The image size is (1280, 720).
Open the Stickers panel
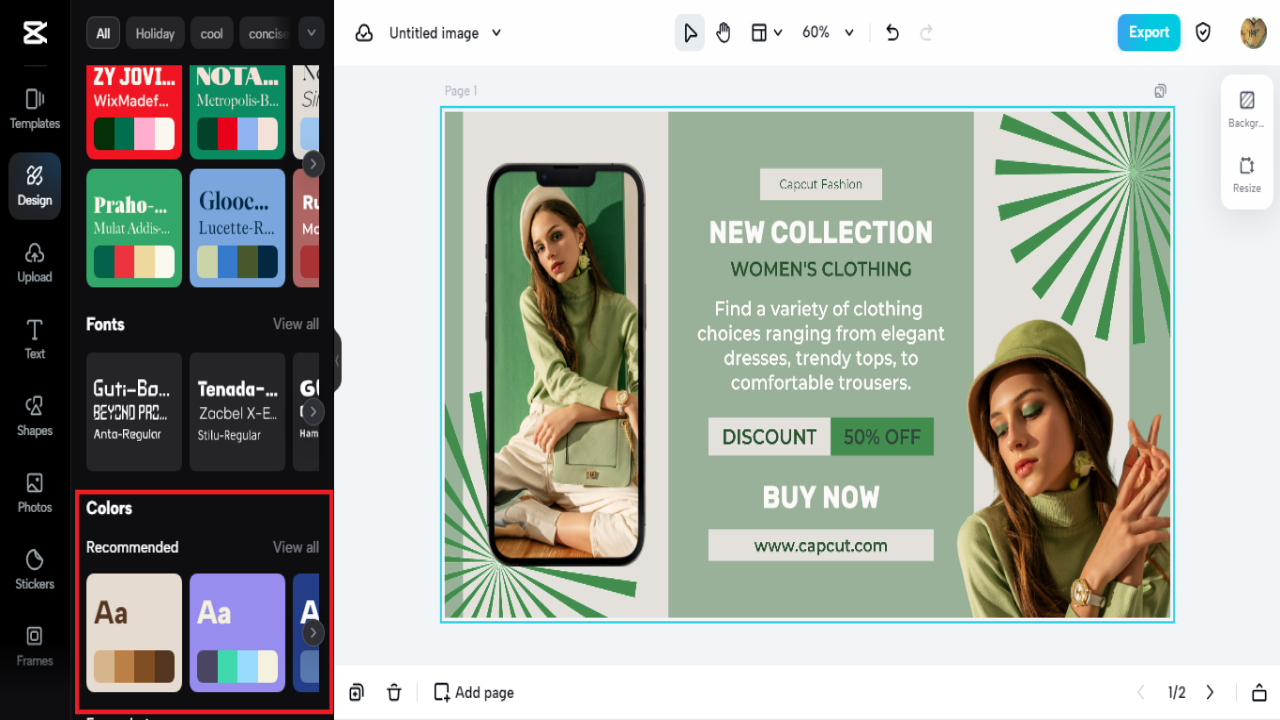(x=35, y=570)
